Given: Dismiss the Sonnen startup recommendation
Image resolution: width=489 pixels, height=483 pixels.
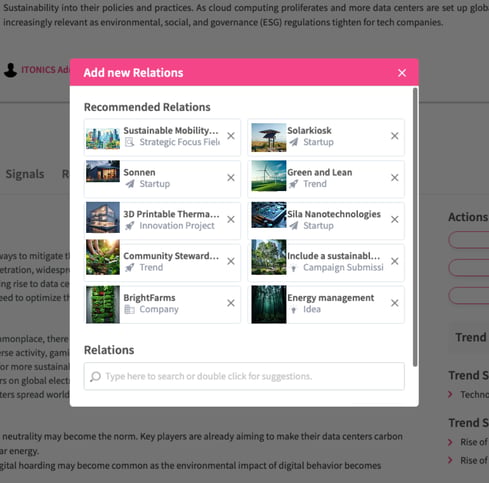Looking at the screenshot, I should [231, 178].
